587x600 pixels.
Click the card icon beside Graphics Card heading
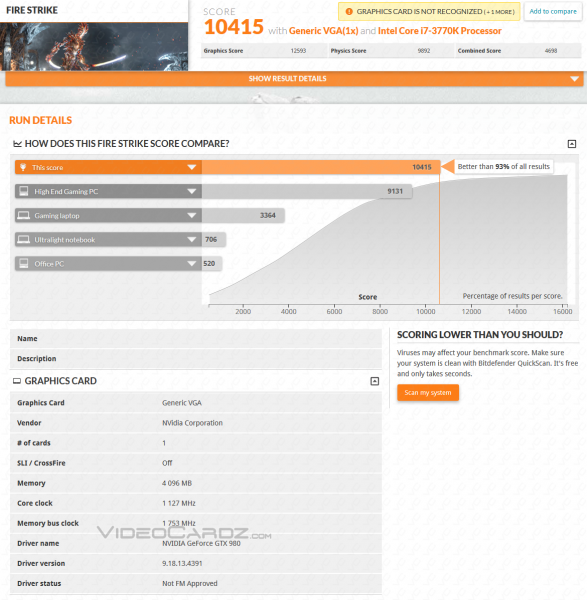[x=17, y=381]
